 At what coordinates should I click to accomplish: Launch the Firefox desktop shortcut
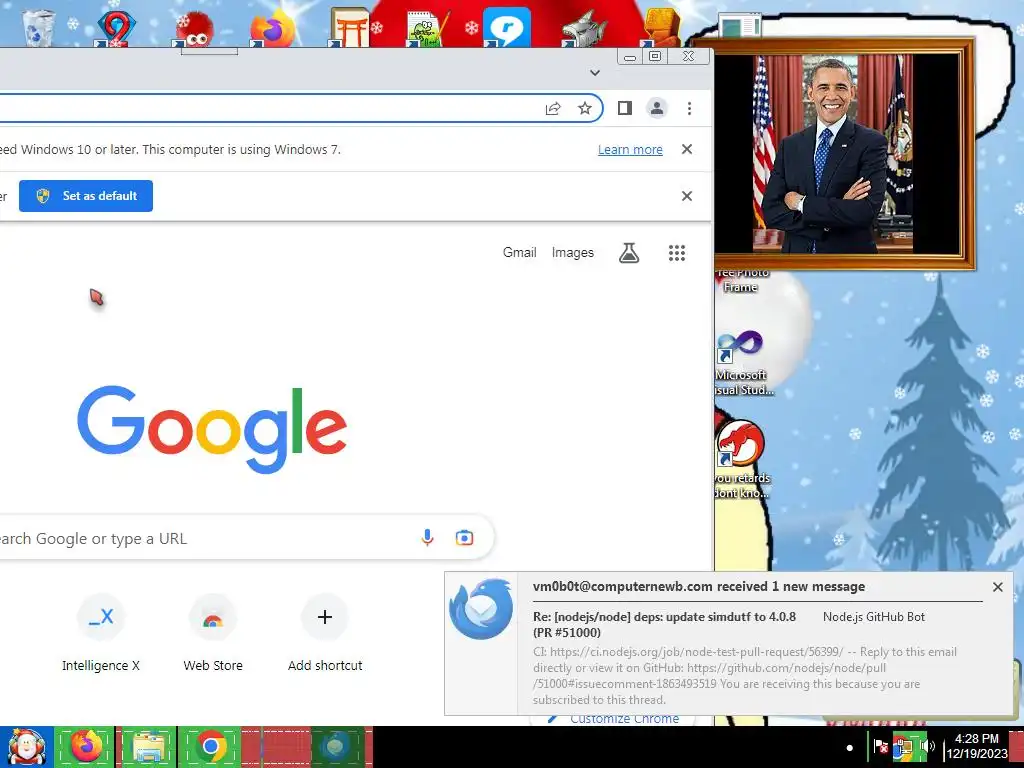tap(273, 27)
